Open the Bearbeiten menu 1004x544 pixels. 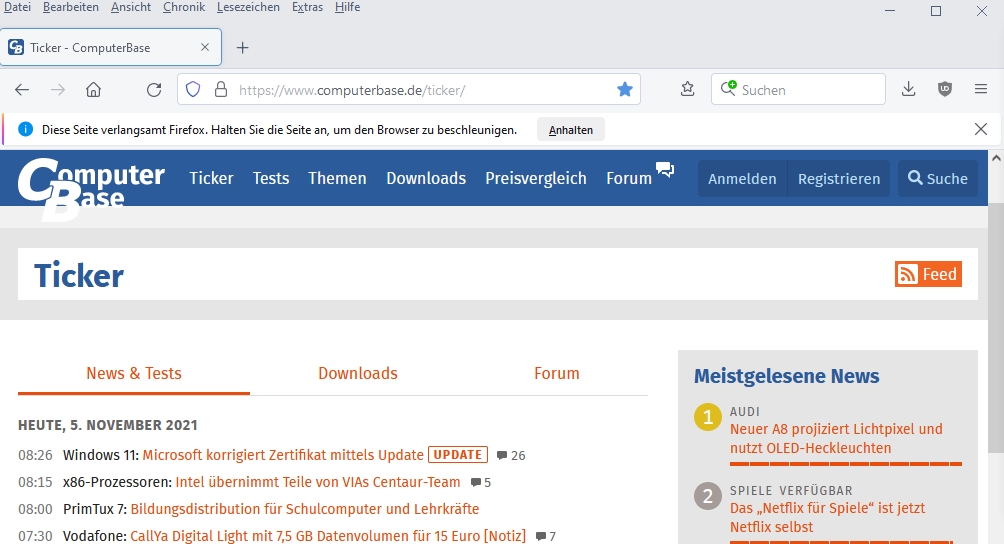[70, 7]
